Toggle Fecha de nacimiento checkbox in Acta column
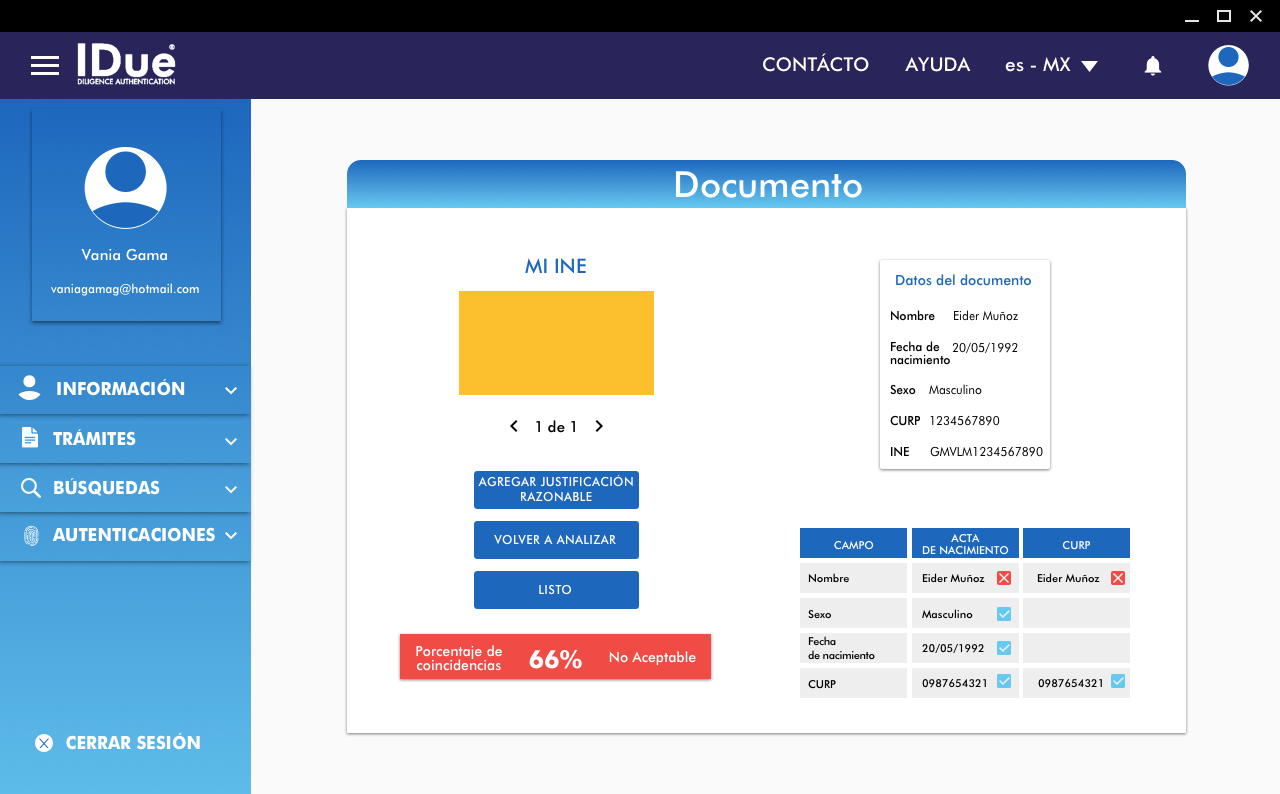The width and height of the screenshot is (1280, 794). [x=1004, y=648]
